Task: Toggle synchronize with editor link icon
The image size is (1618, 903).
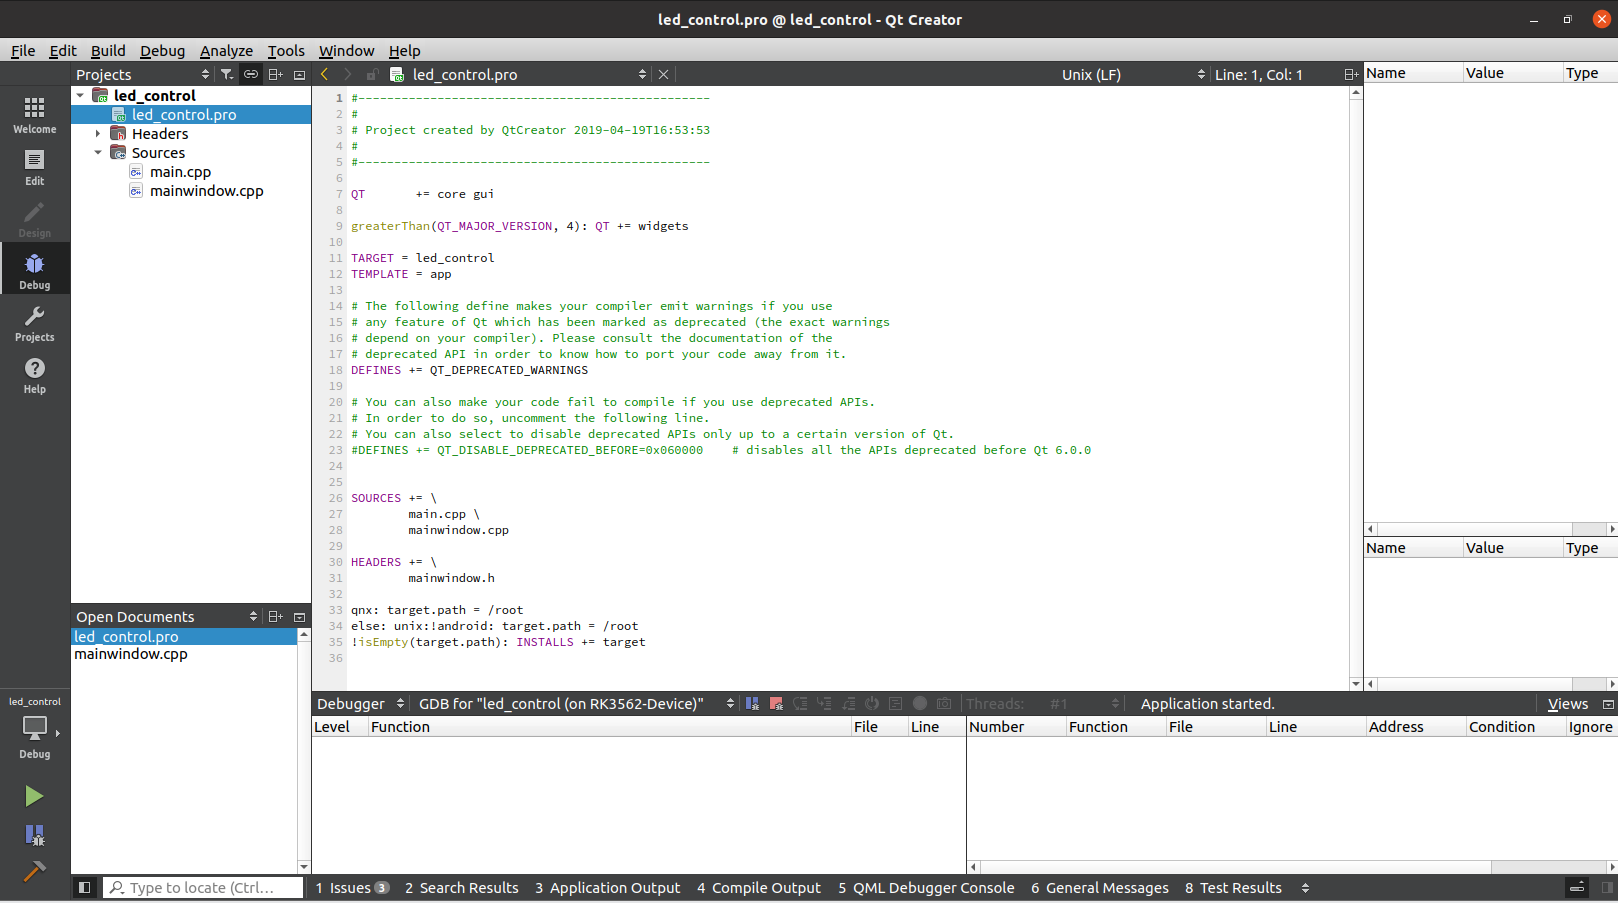Action: point(250,74)
